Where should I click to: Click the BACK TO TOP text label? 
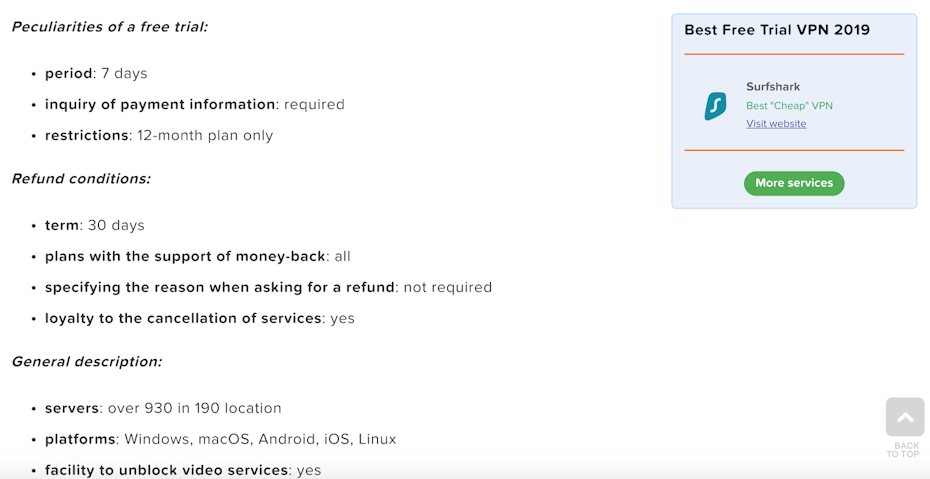[x=906, y=450]
